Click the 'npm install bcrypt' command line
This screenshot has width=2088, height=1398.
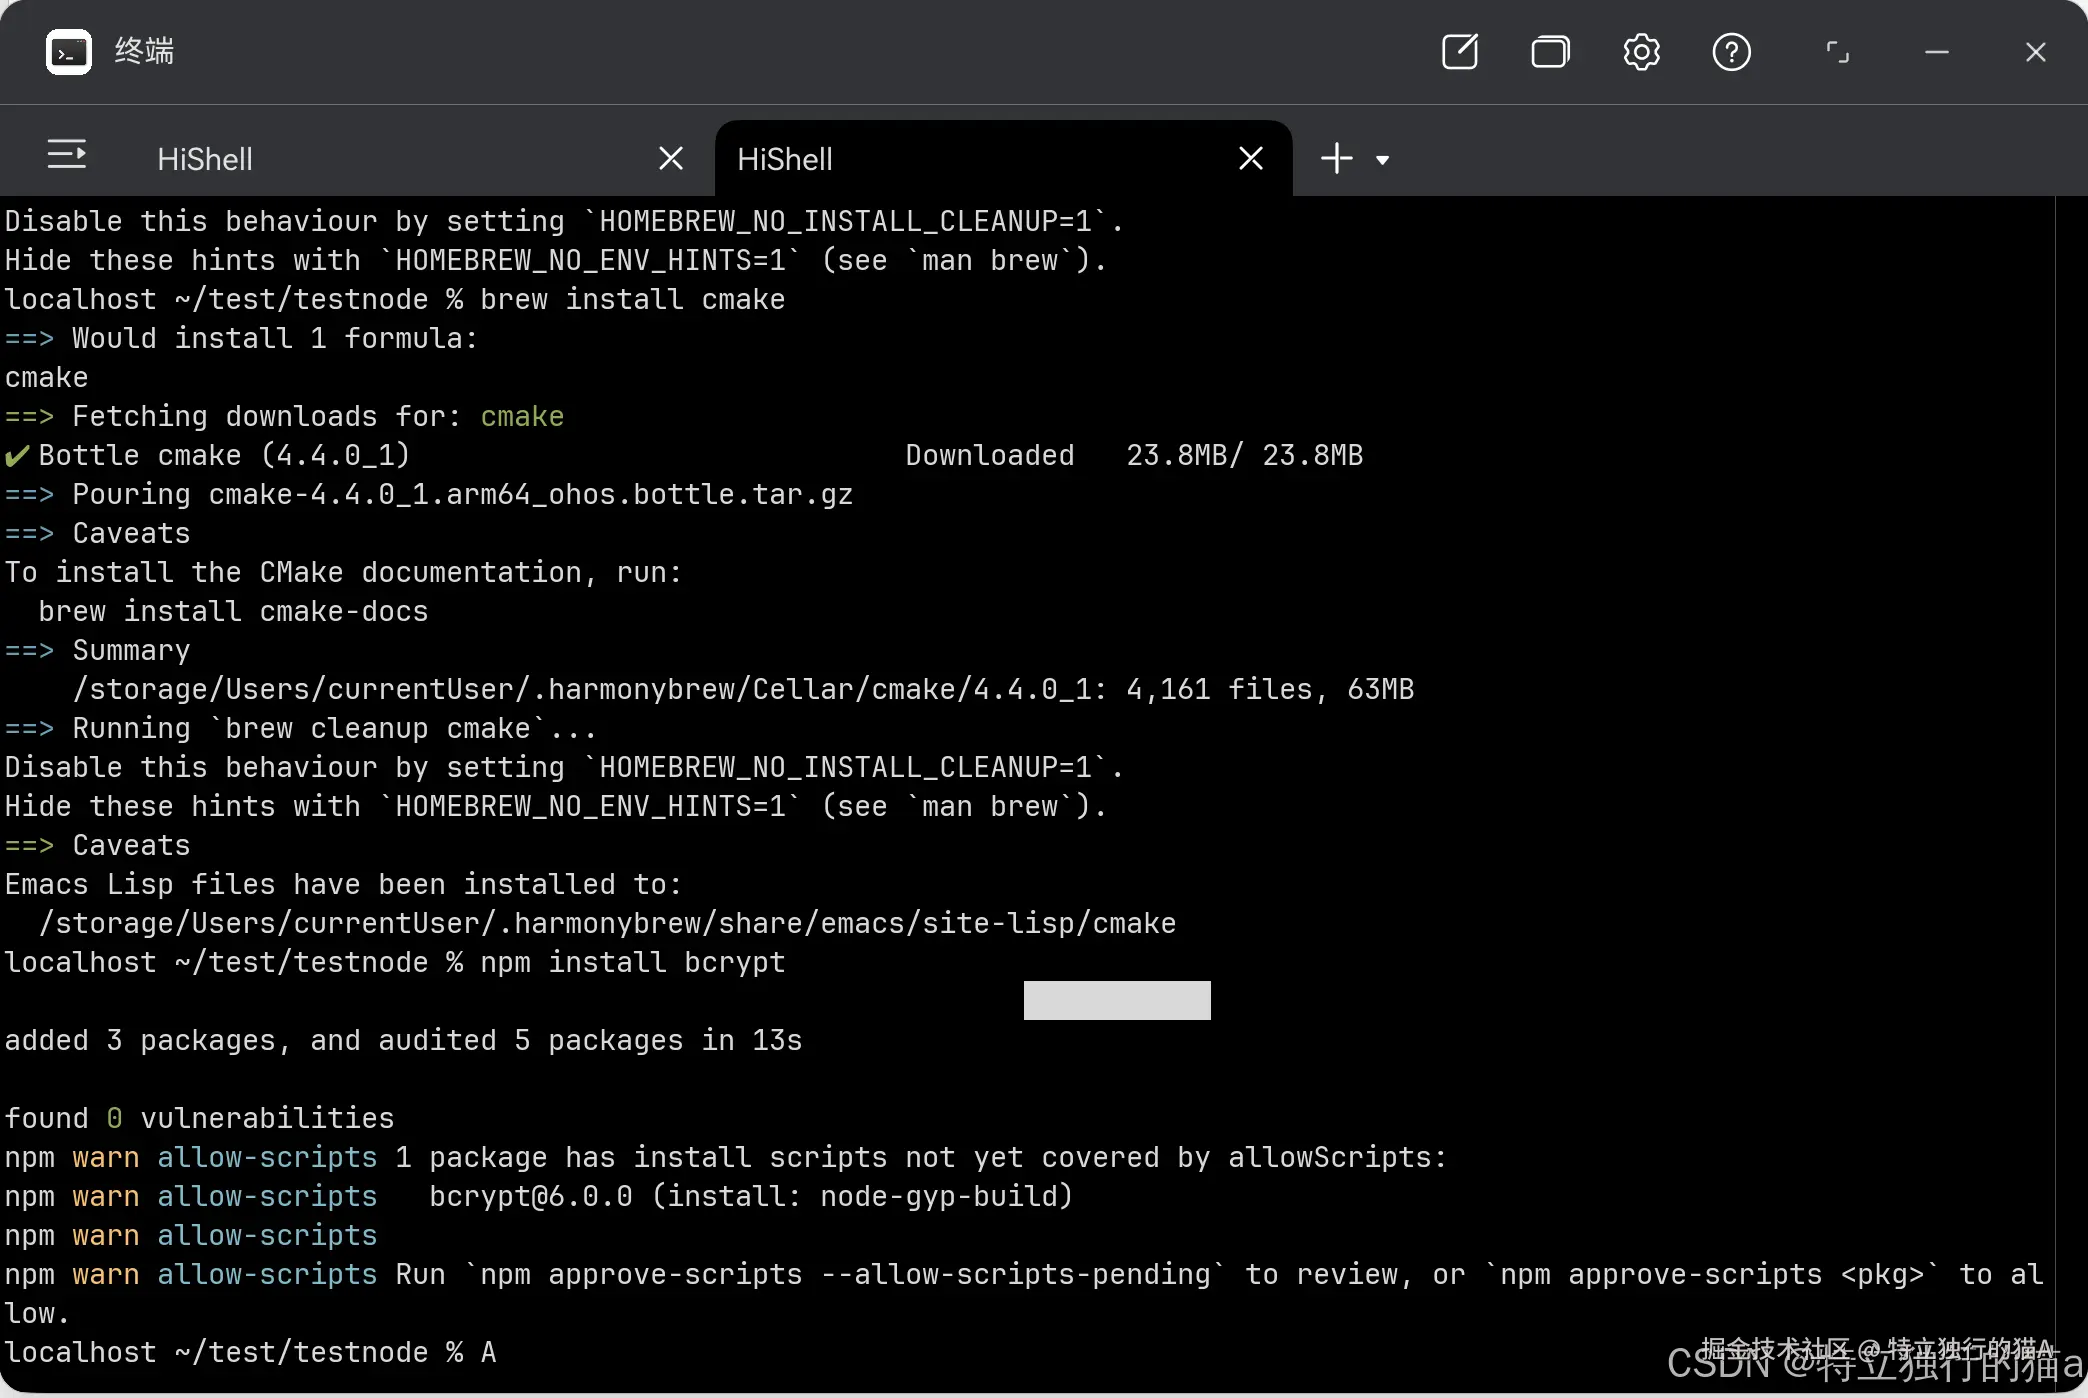395,962
